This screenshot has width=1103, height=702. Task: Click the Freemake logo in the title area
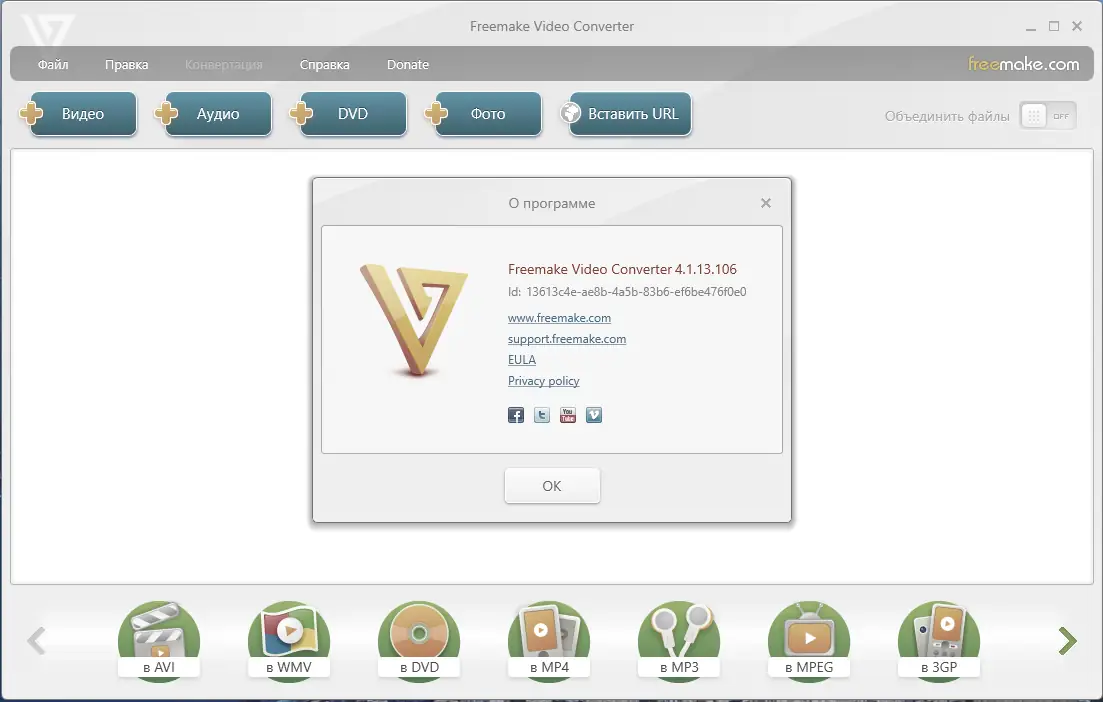click(x=47, y=26)
